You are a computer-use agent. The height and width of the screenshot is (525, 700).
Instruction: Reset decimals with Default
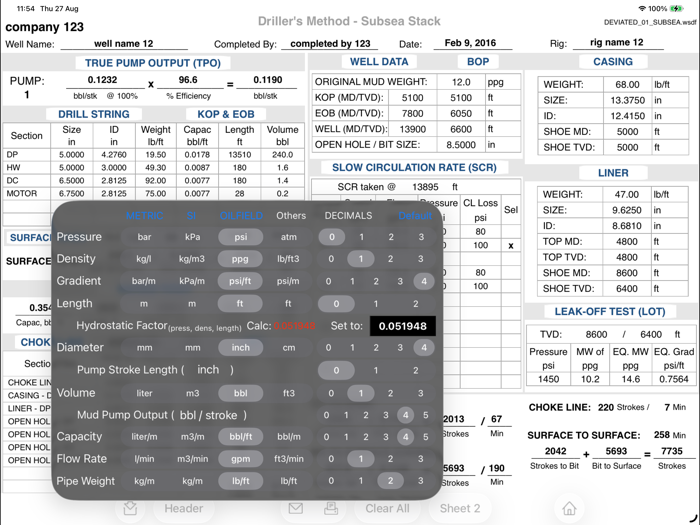pyautogui.click(x=415, y=216)
